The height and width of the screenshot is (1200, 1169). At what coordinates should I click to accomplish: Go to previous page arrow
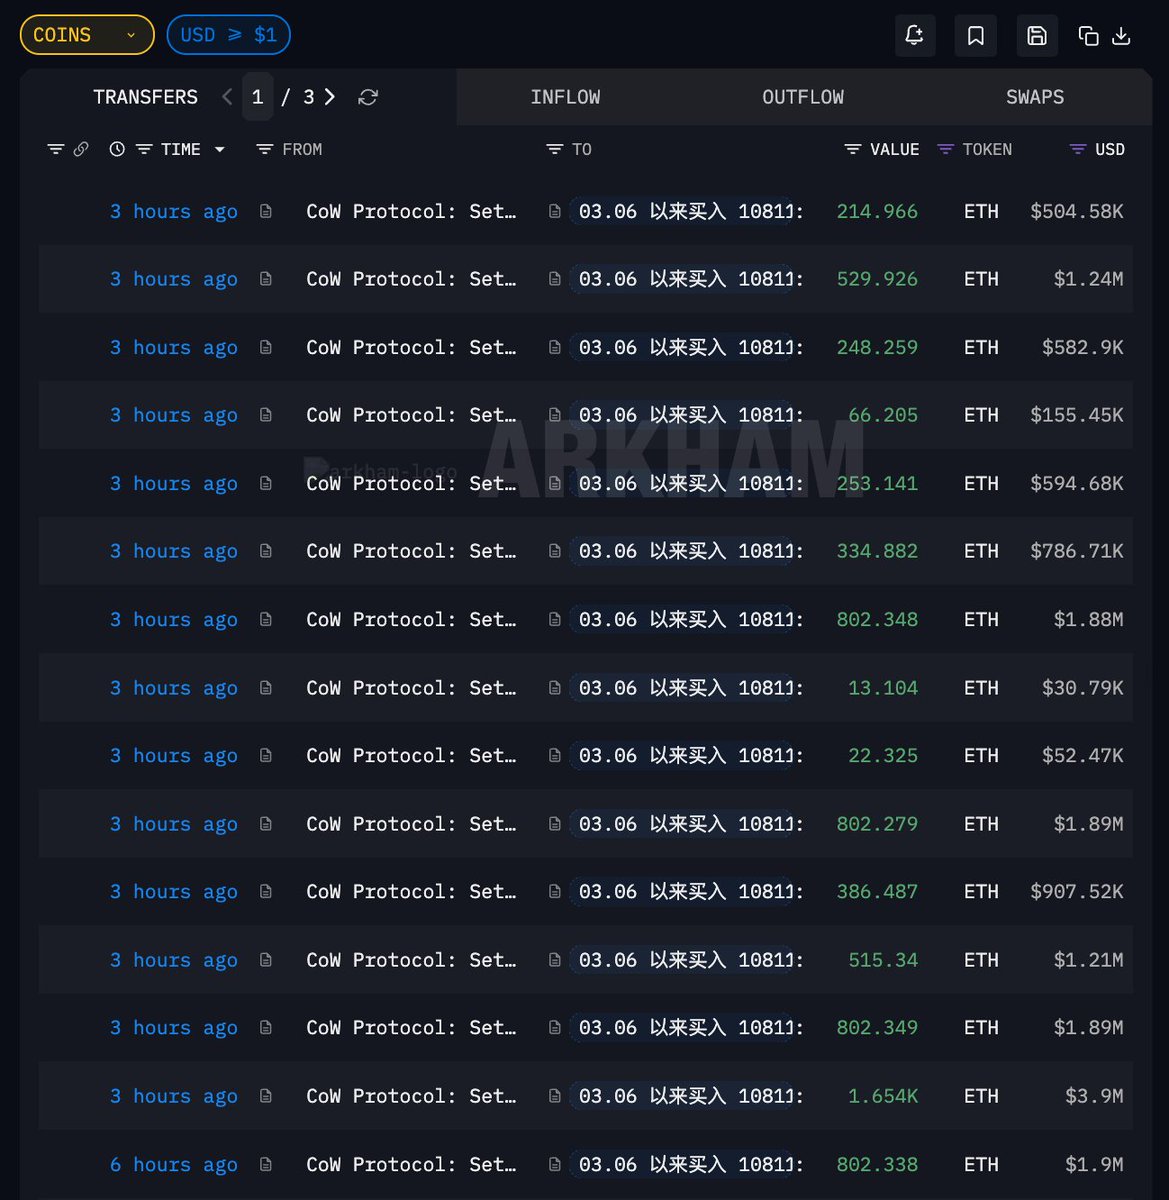(x=227, y=97)
